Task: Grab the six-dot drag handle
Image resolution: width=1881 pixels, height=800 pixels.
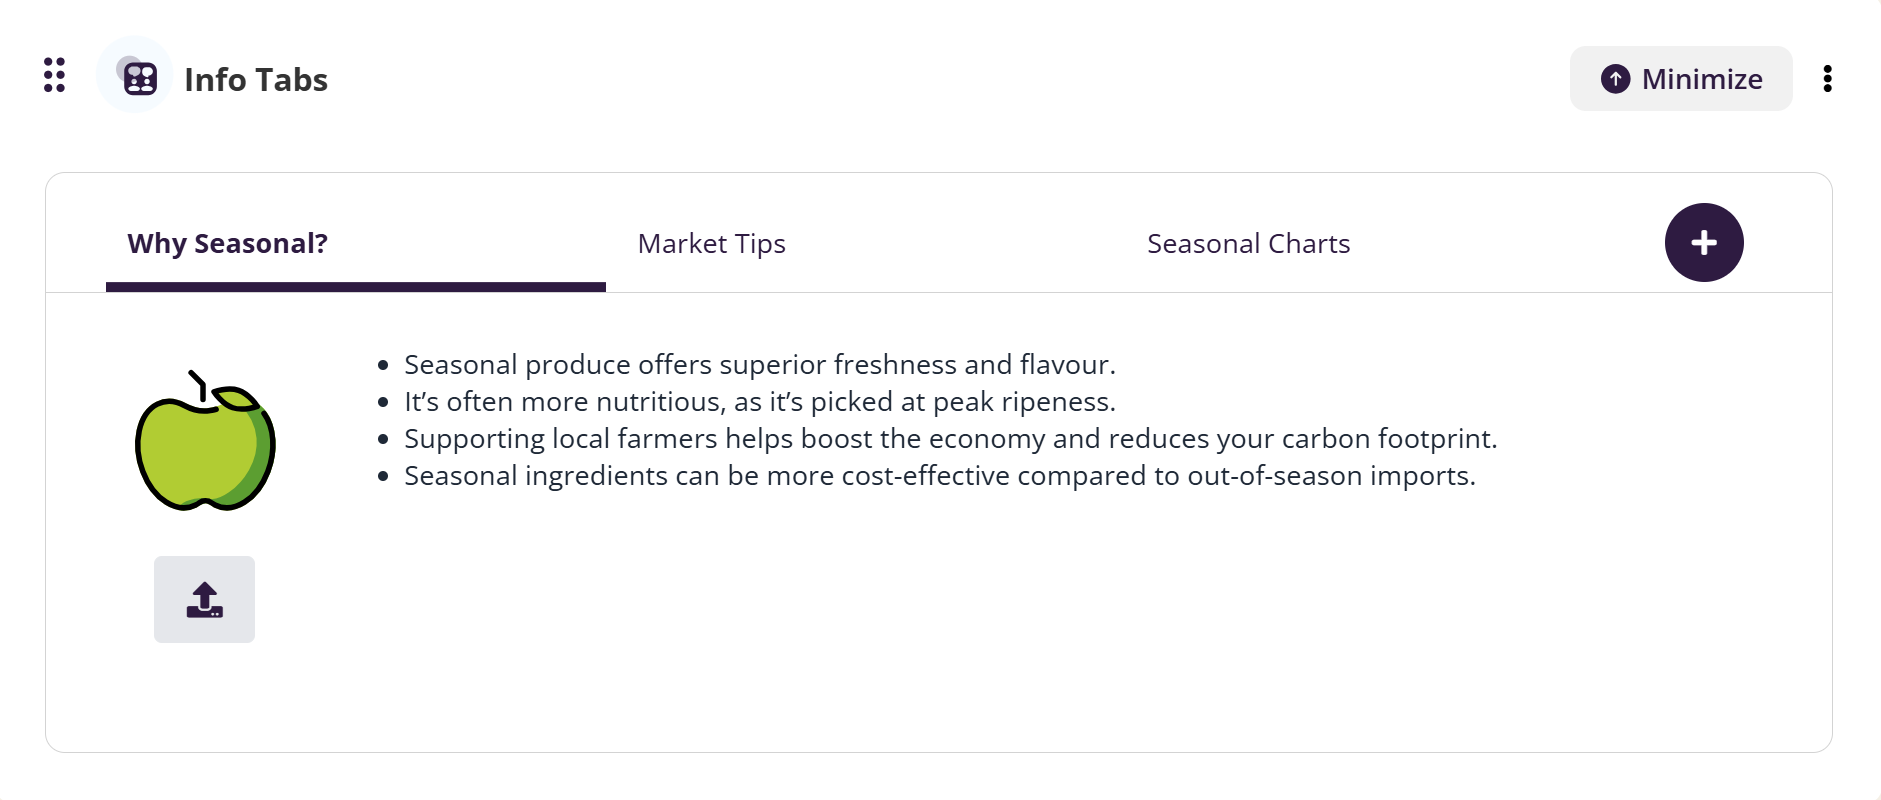Action: point(55,75)
